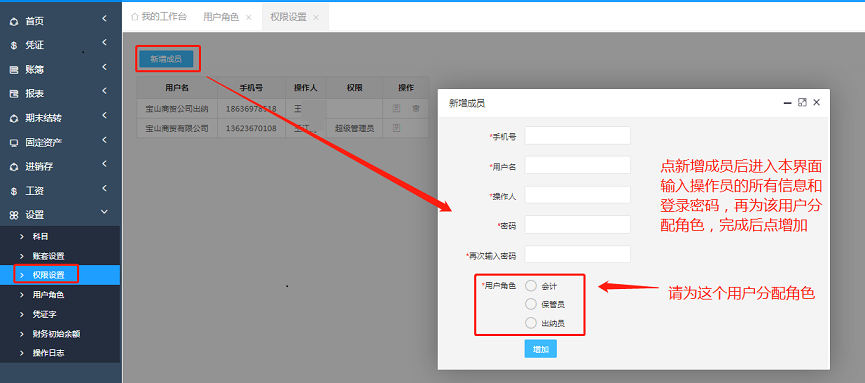Click the 固定资产 monitor icon in sidebar

(x=14, y=143)
